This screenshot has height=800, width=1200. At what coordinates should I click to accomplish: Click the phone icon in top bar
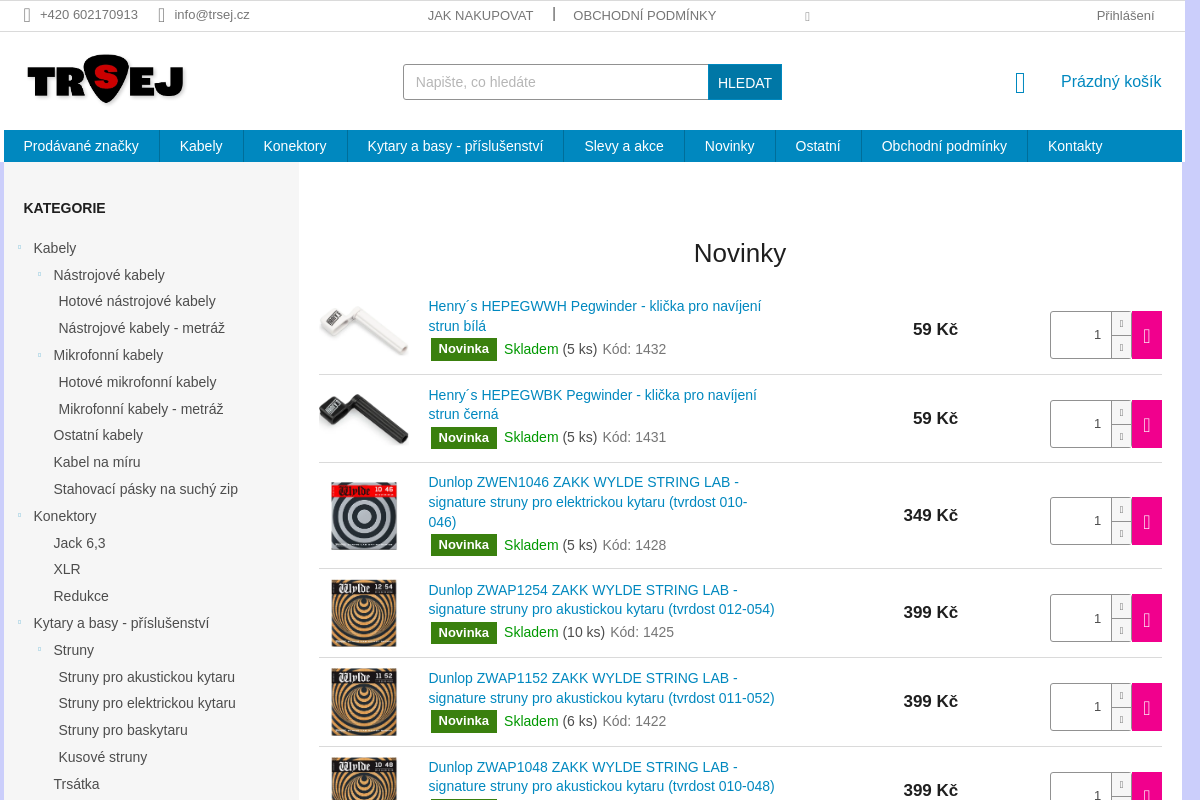pos(27,15)
